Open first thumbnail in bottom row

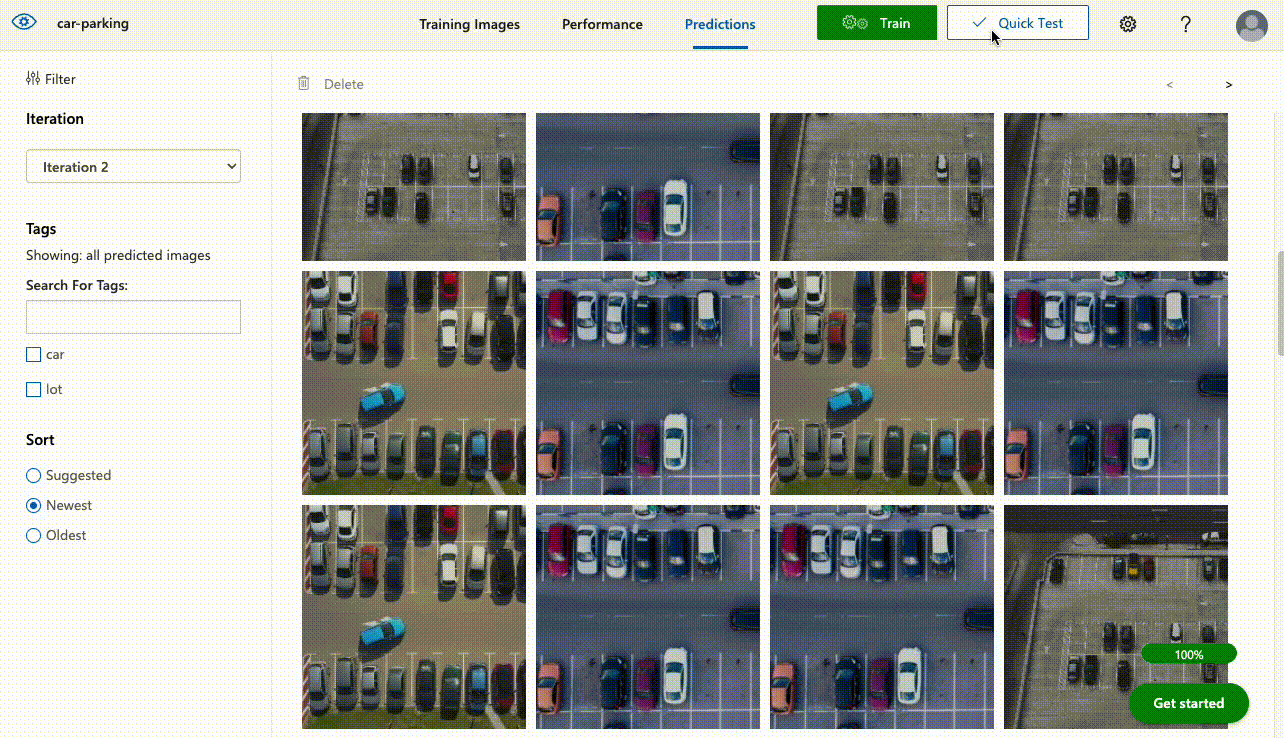click(x=414, y=617)
